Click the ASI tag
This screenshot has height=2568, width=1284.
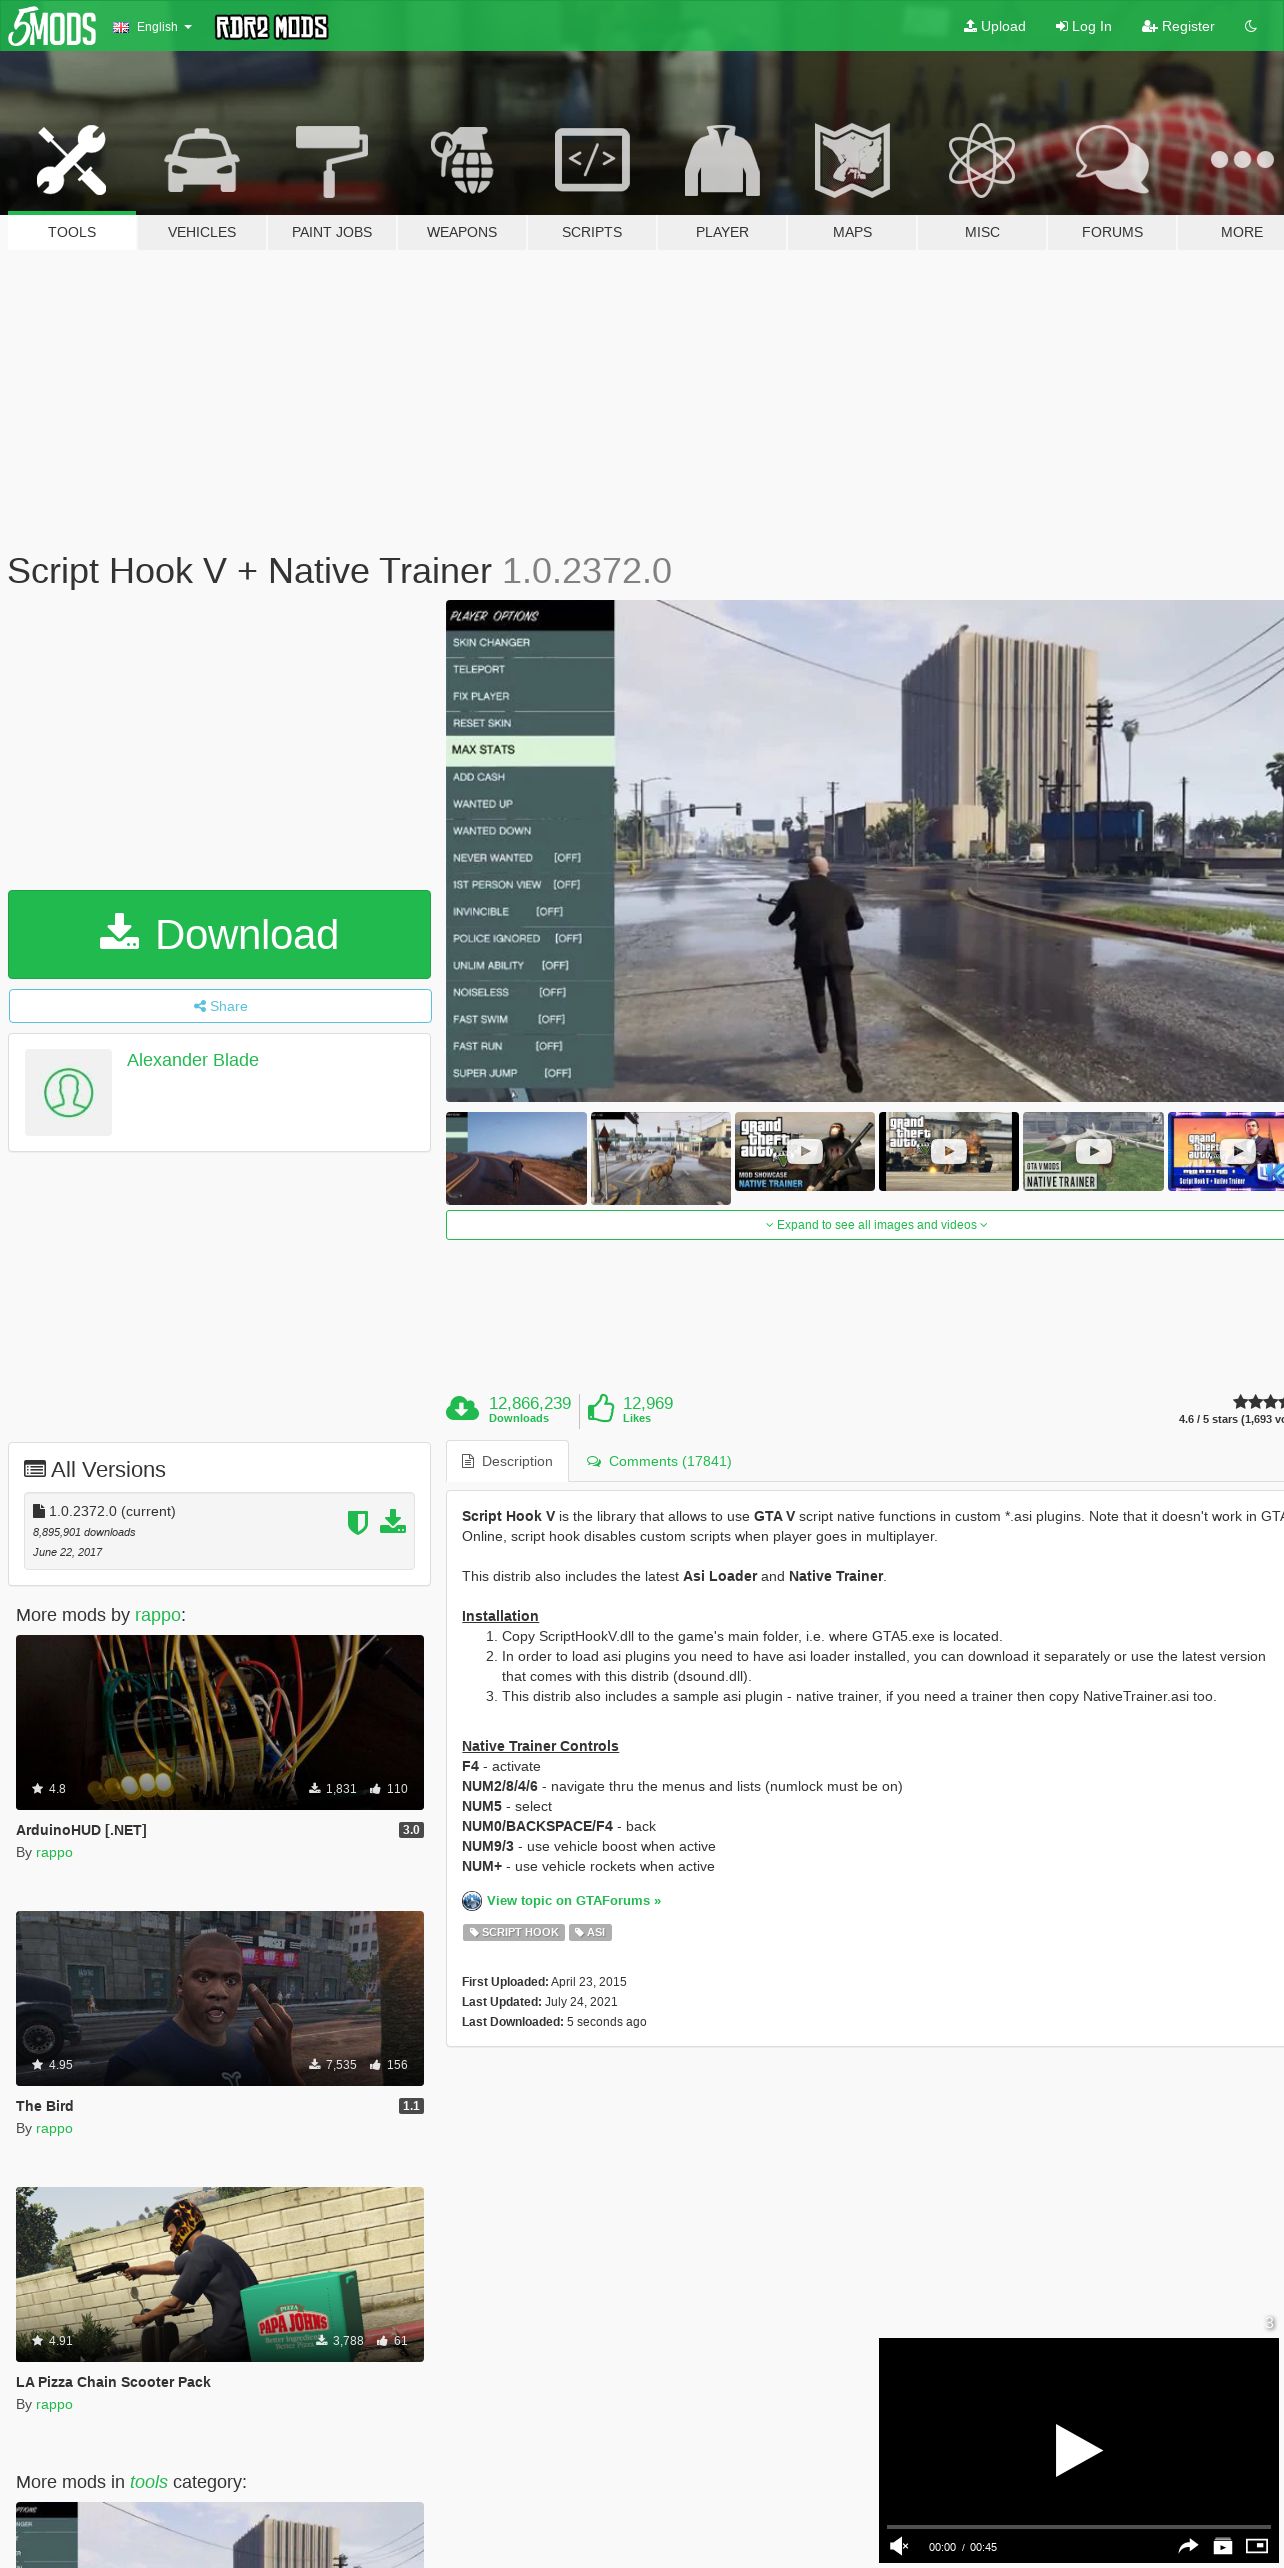pyautogui.click(x=590, y=1932)
